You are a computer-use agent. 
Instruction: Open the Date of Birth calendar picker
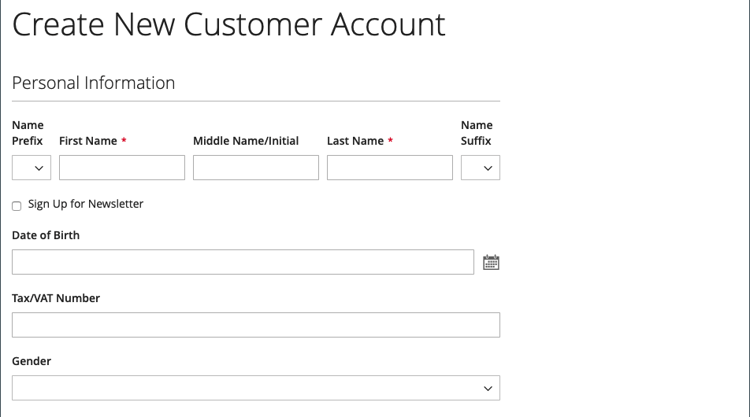(491, 263)
